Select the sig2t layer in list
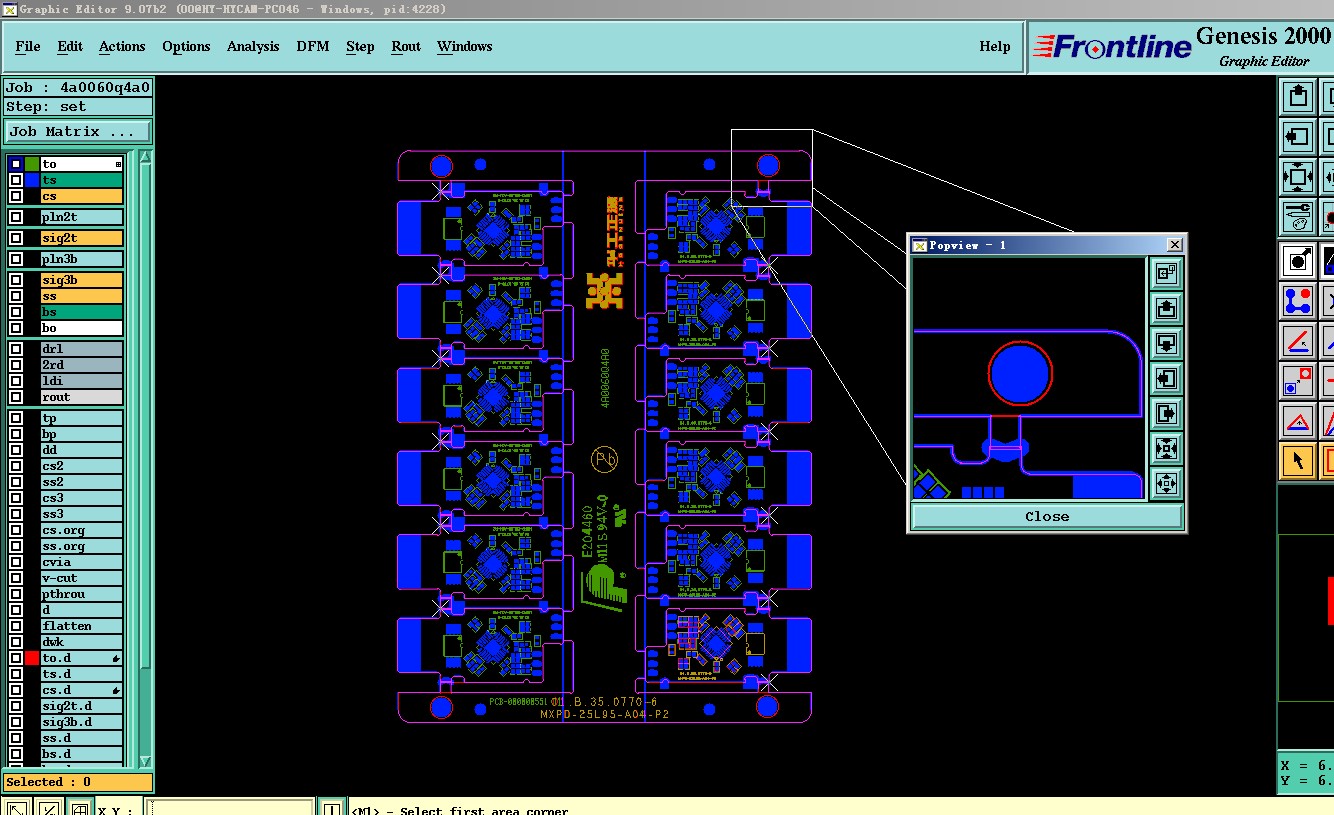The image size is (1334, 815). (x=81, y=238)
